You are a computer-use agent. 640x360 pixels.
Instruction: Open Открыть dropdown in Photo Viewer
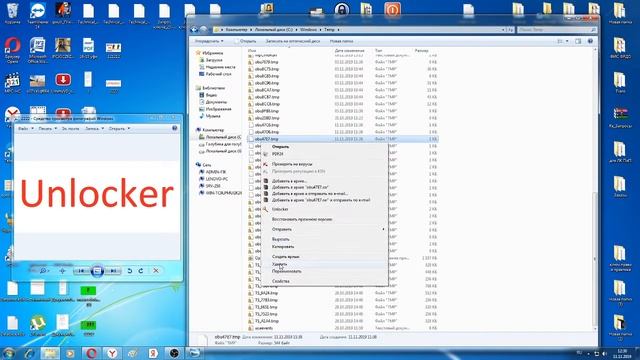point(119,129)
